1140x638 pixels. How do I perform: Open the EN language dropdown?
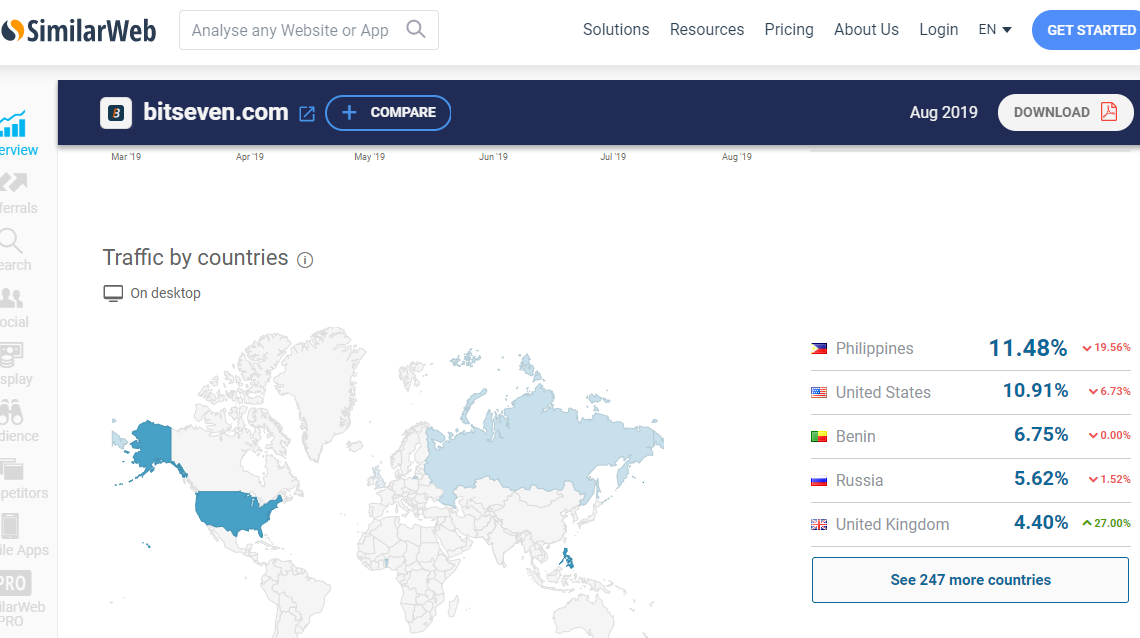pyautogui.click(x=995, y=30)
